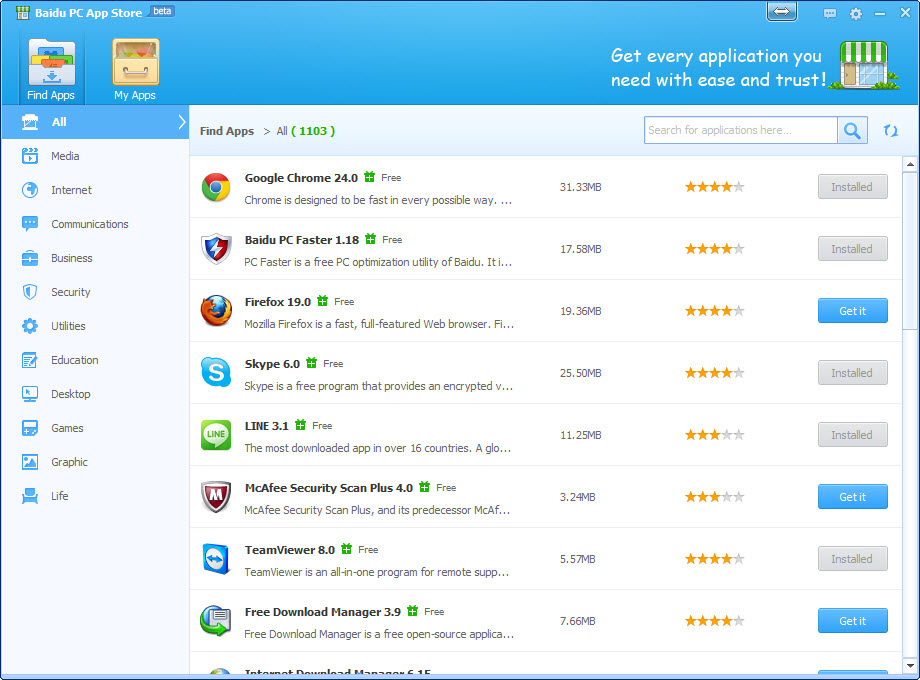Click the scrollbar up arrow
The width and height of the screenshot is (920, 680).
coord(910,164)
